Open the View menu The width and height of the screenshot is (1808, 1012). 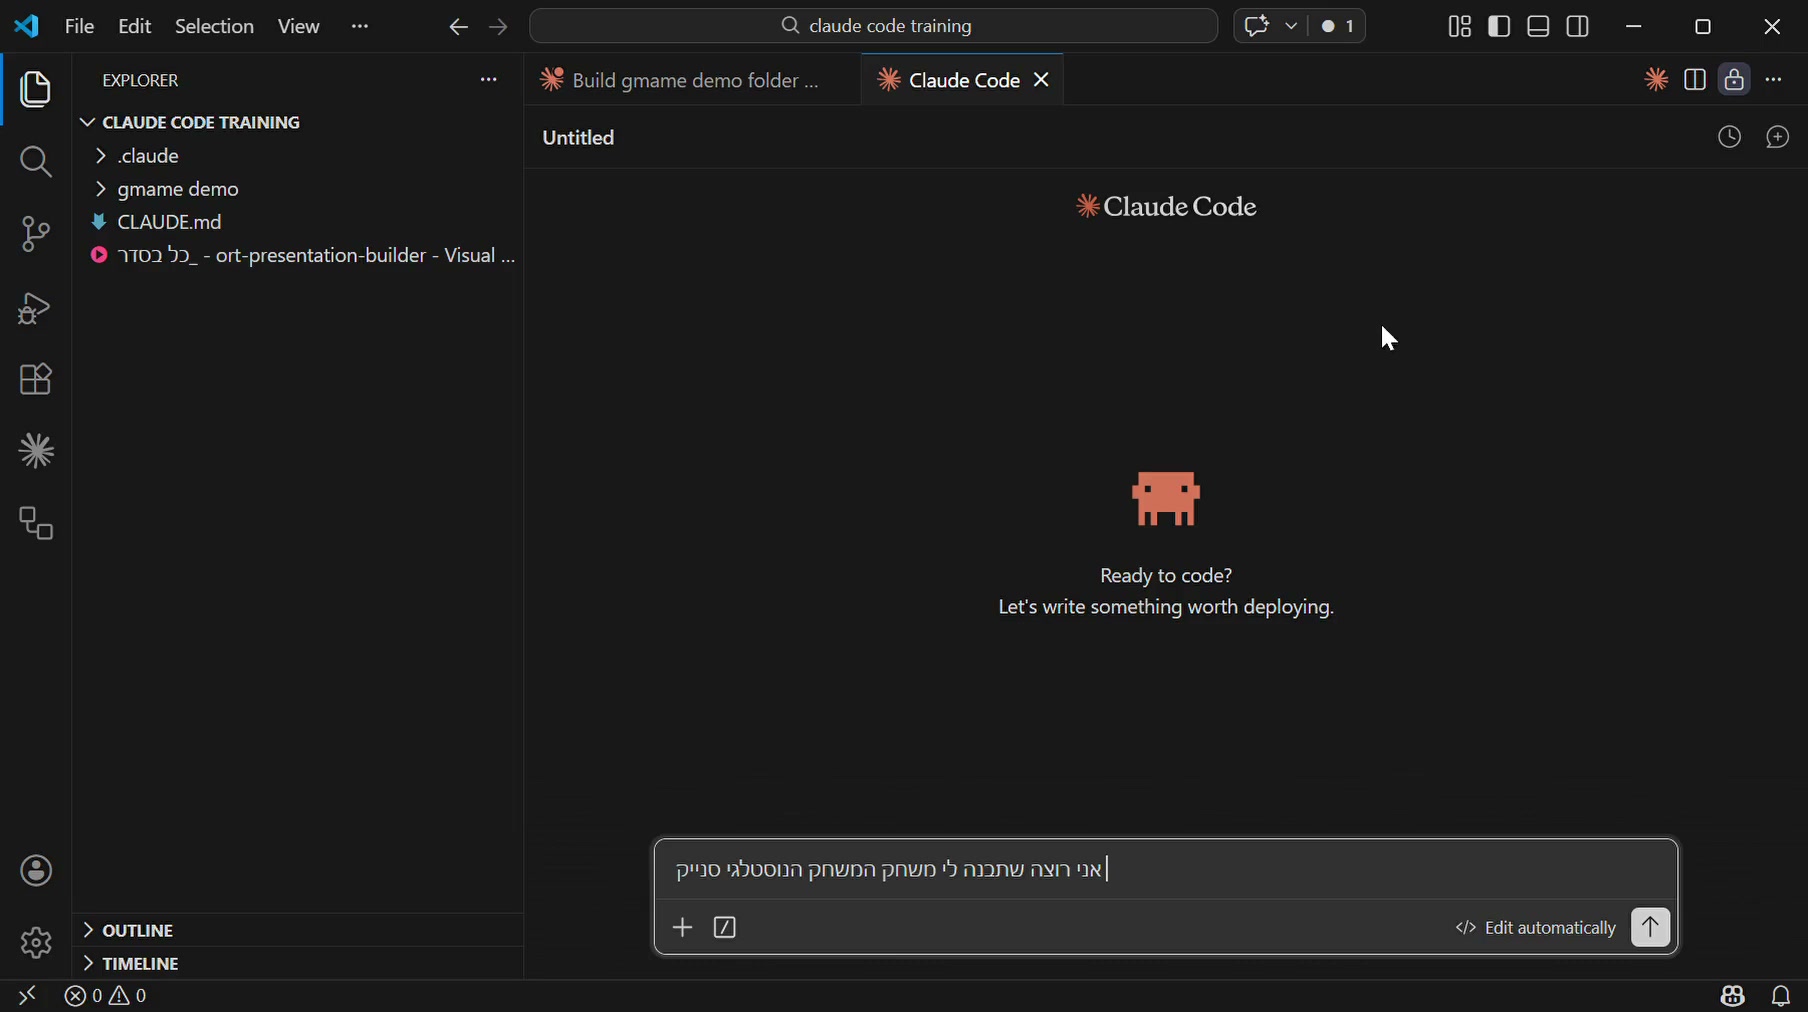pyautogui.click(x=298, y=27)
